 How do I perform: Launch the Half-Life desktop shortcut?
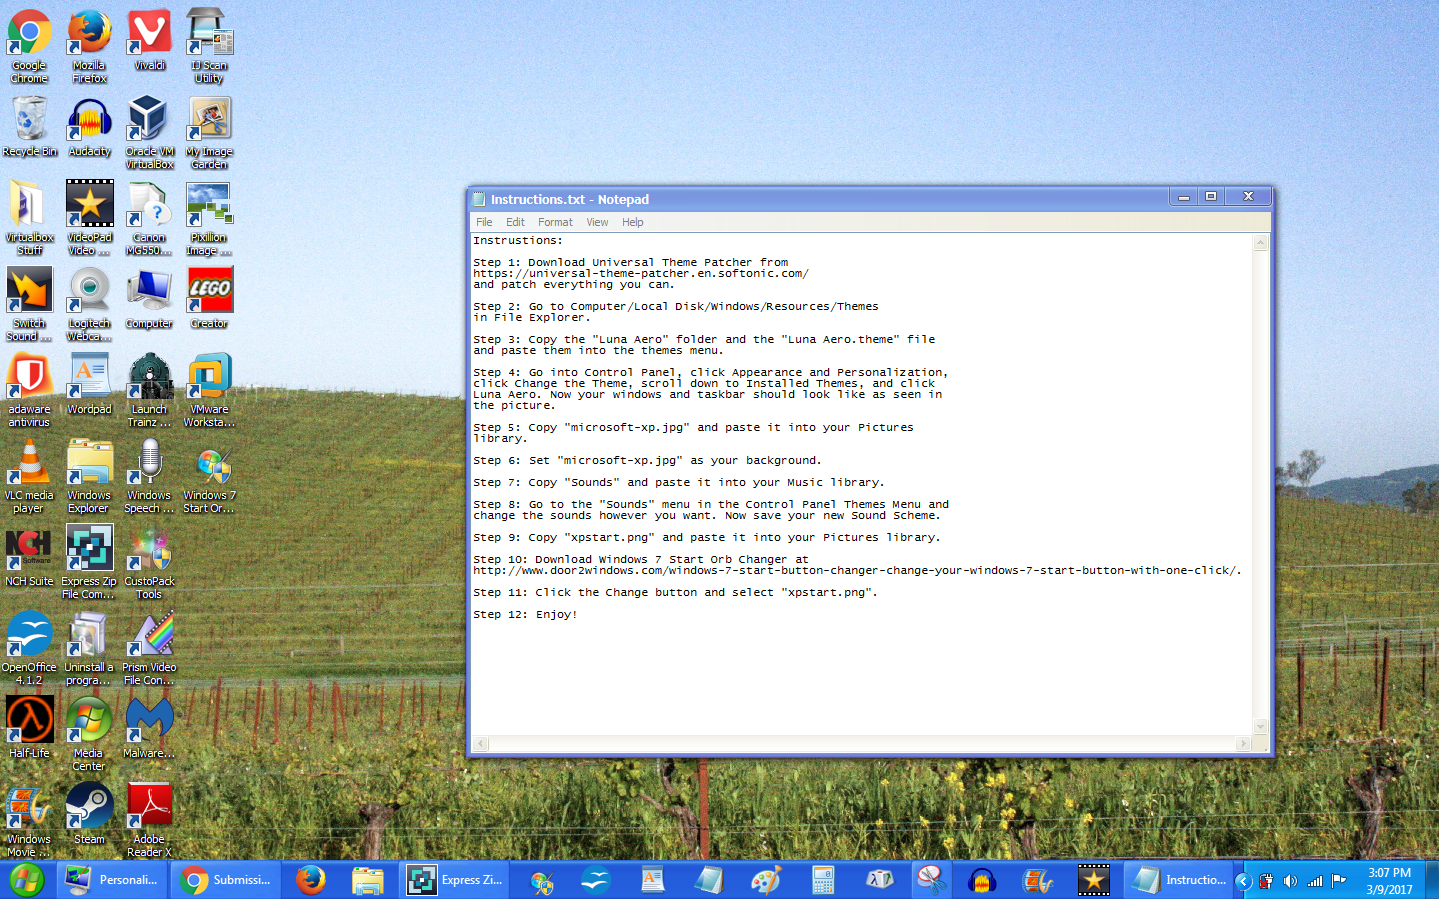(x=29, y=728)
